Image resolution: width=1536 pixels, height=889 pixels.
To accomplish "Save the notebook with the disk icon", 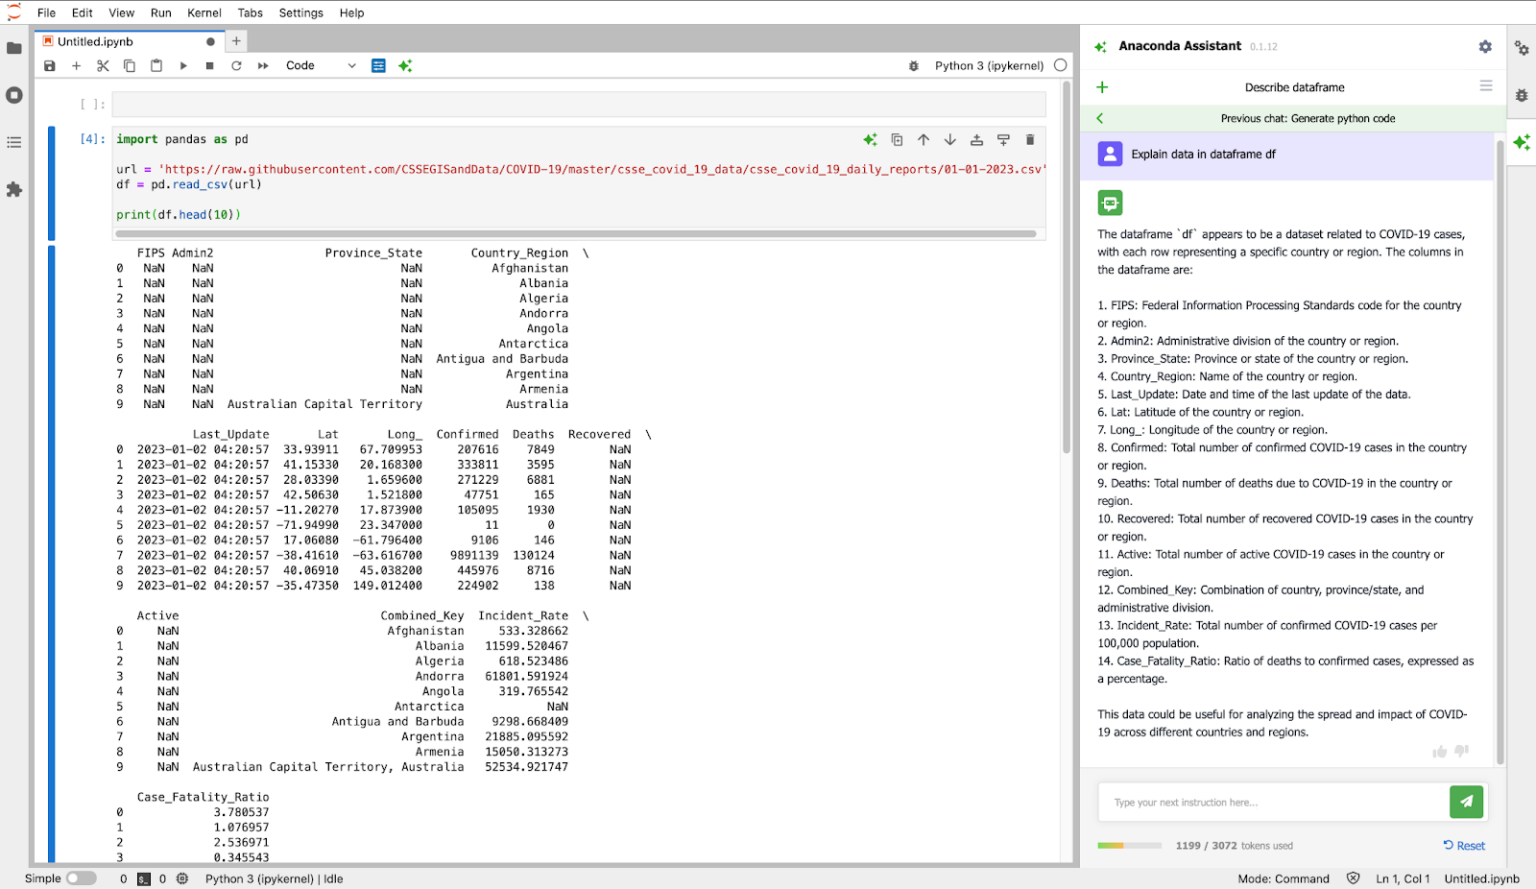I will 49,65.
